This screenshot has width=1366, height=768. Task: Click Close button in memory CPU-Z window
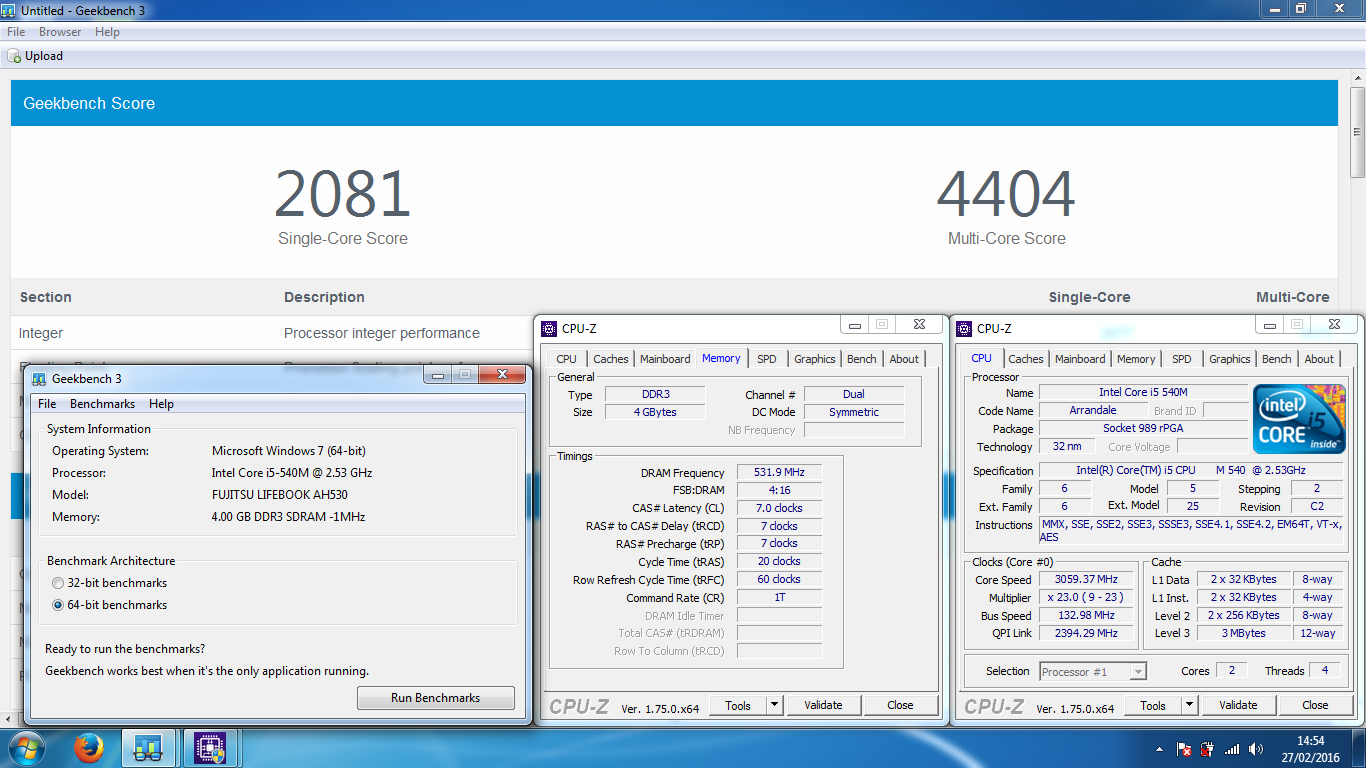[900, 705]
